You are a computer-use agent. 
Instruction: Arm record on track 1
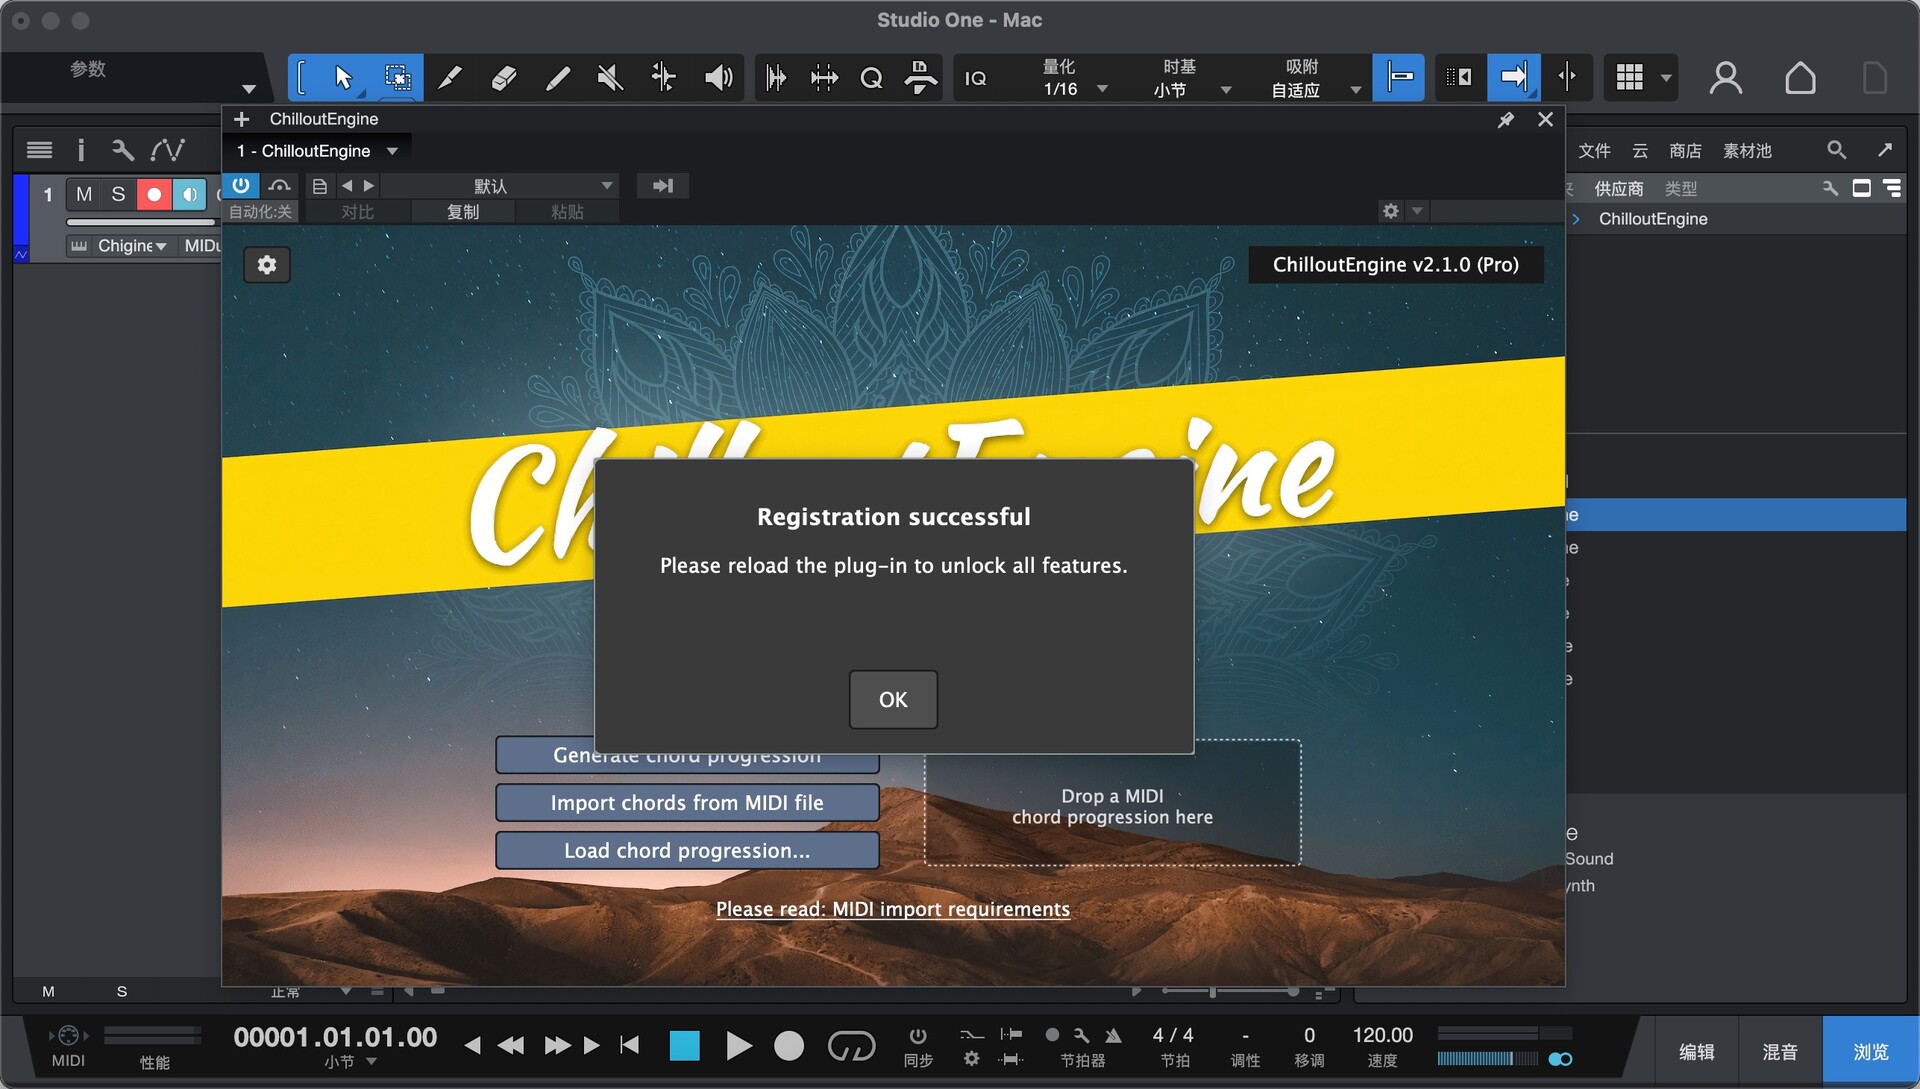(154, 194)
